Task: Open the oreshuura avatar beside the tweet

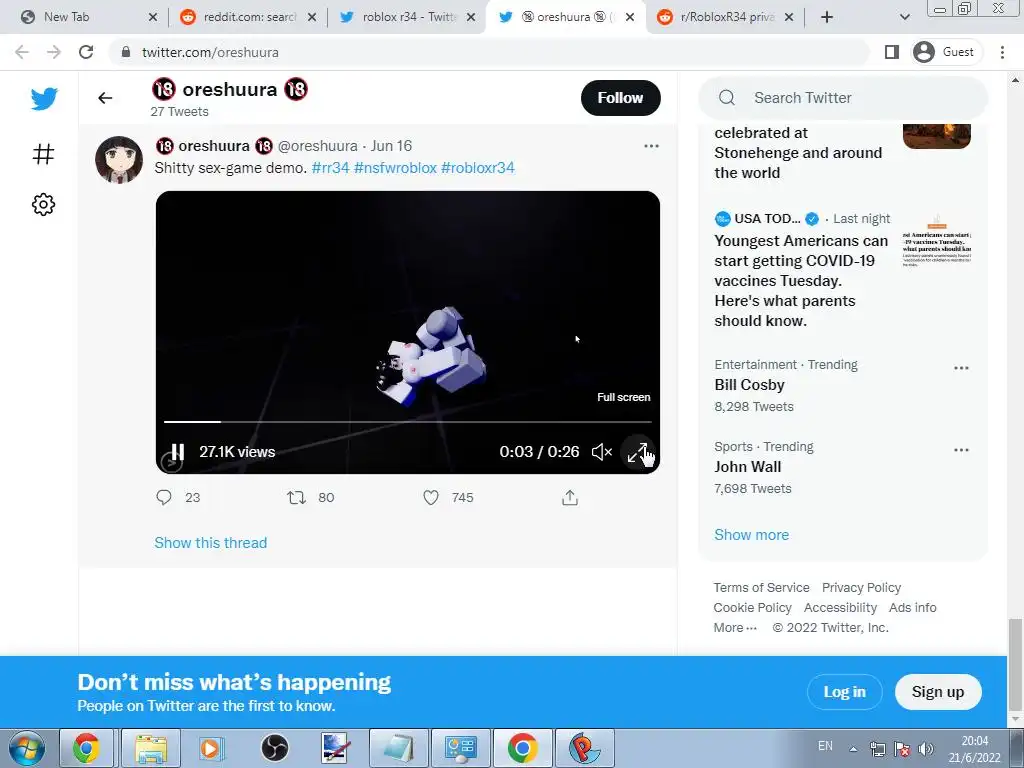Action: click(x=119, y=159)
